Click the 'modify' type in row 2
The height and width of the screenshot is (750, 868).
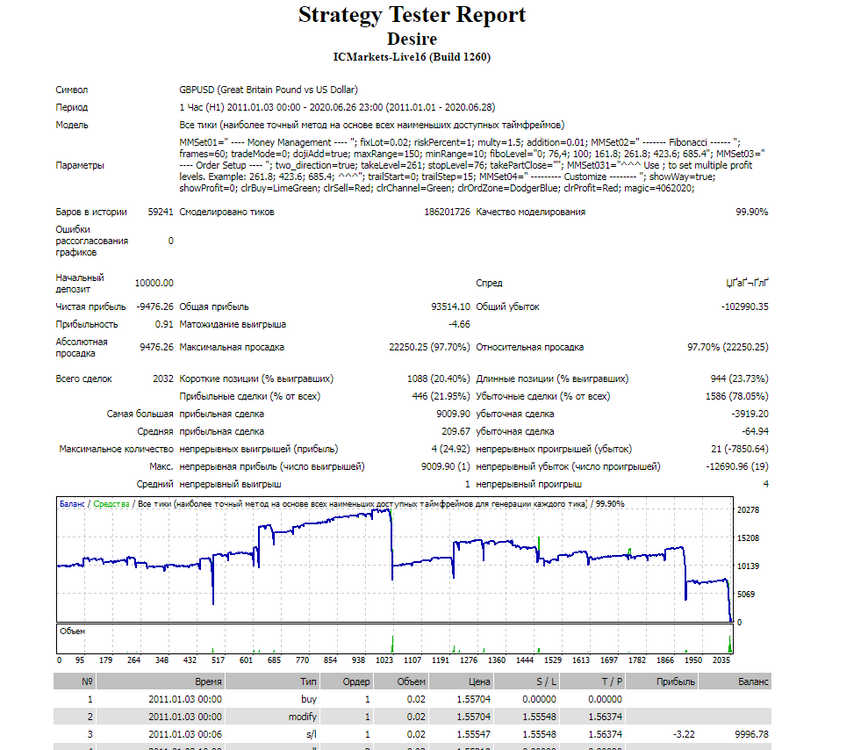(302, 717)
